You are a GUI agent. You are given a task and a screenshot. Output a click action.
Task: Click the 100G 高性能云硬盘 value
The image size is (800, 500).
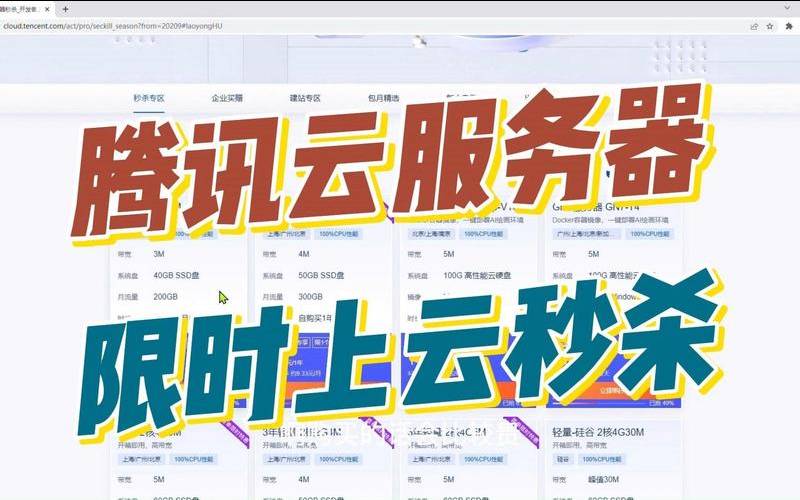[477, 276]
